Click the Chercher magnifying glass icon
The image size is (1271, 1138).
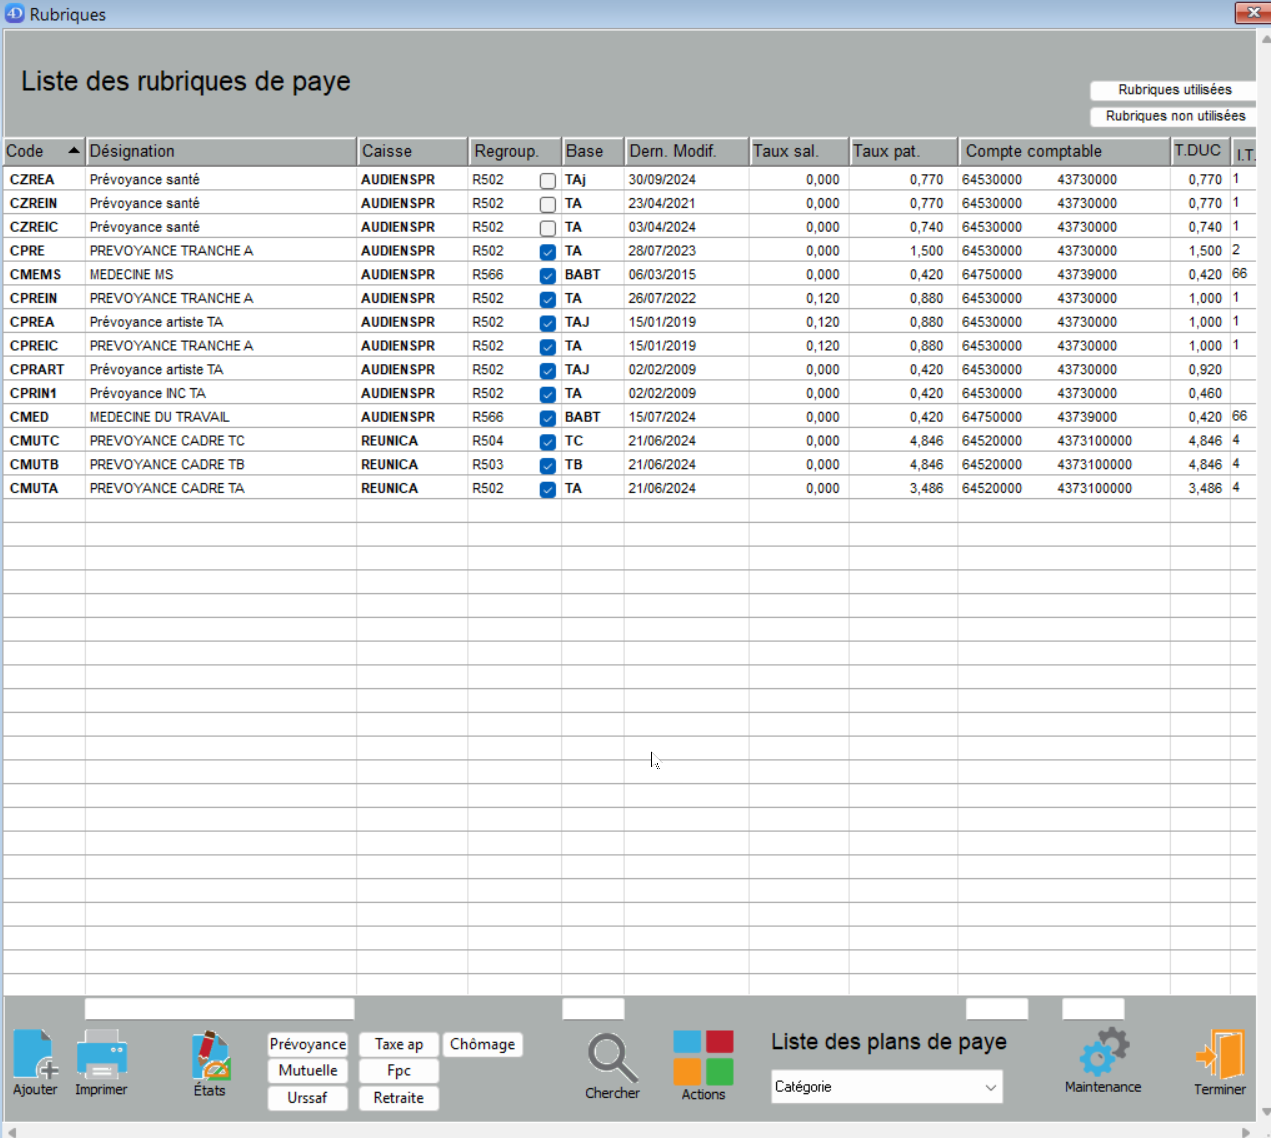point(612,1058)
